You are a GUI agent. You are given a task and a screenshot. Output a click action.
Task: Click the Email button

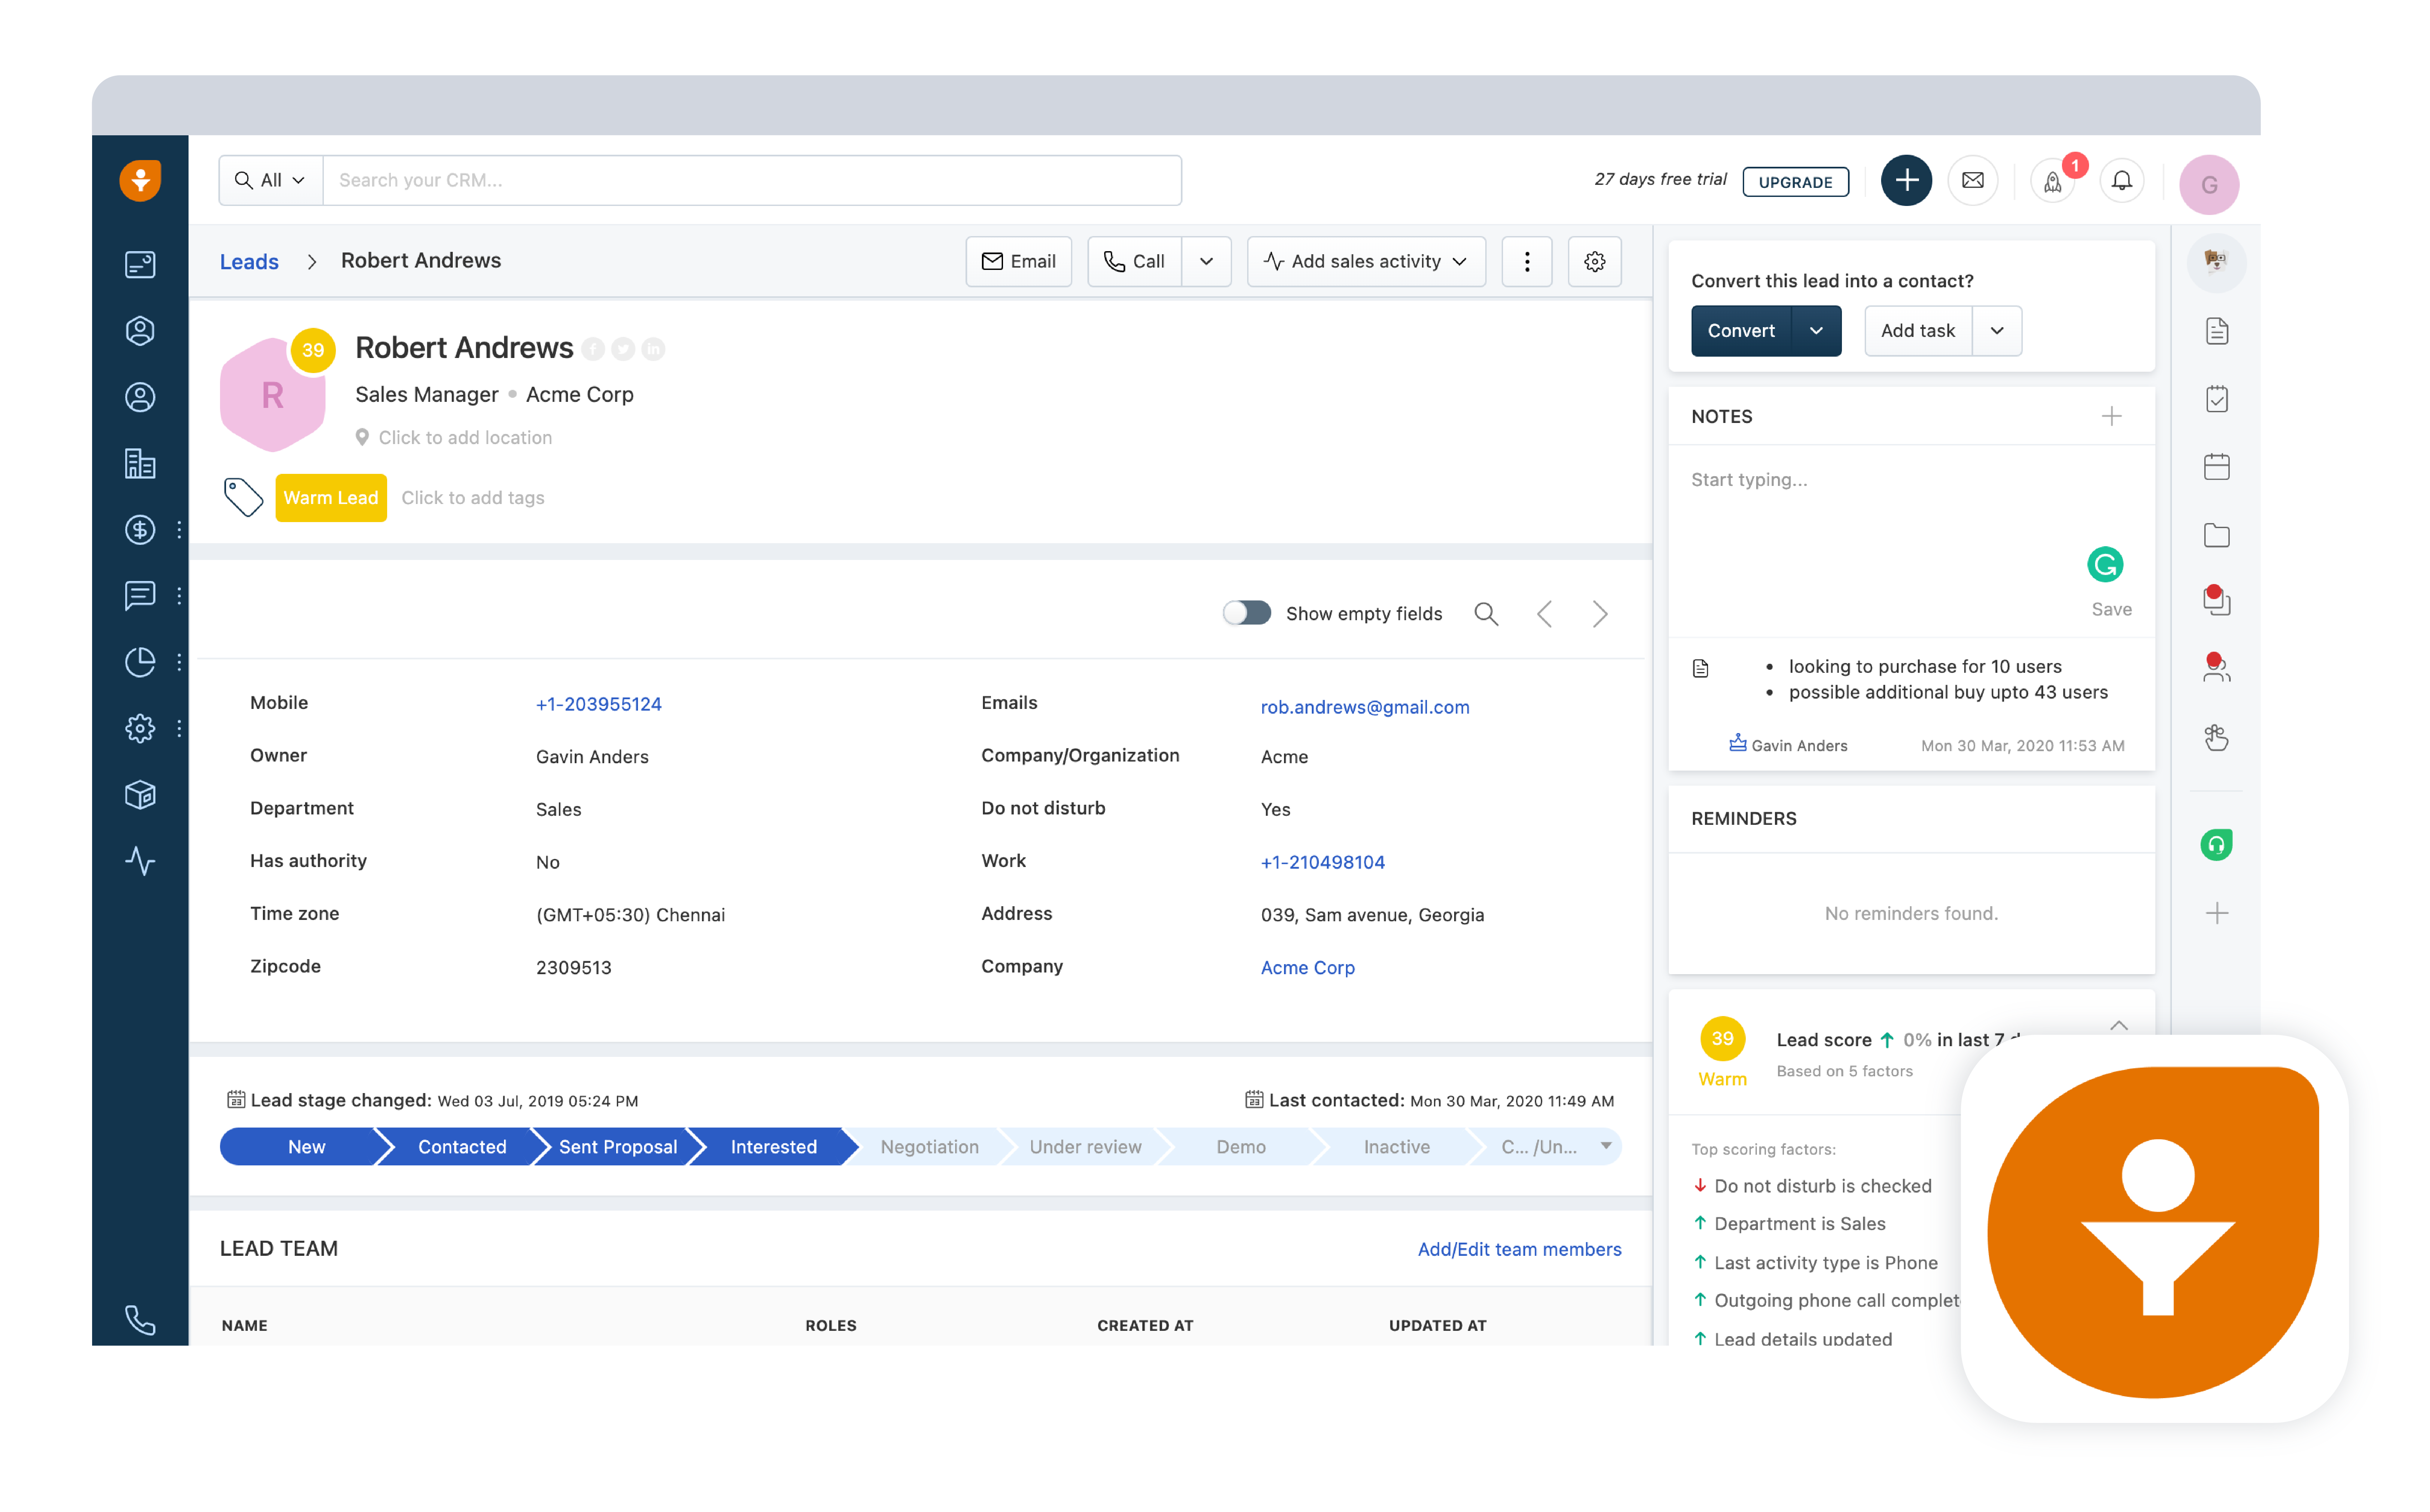point(1019,262)
